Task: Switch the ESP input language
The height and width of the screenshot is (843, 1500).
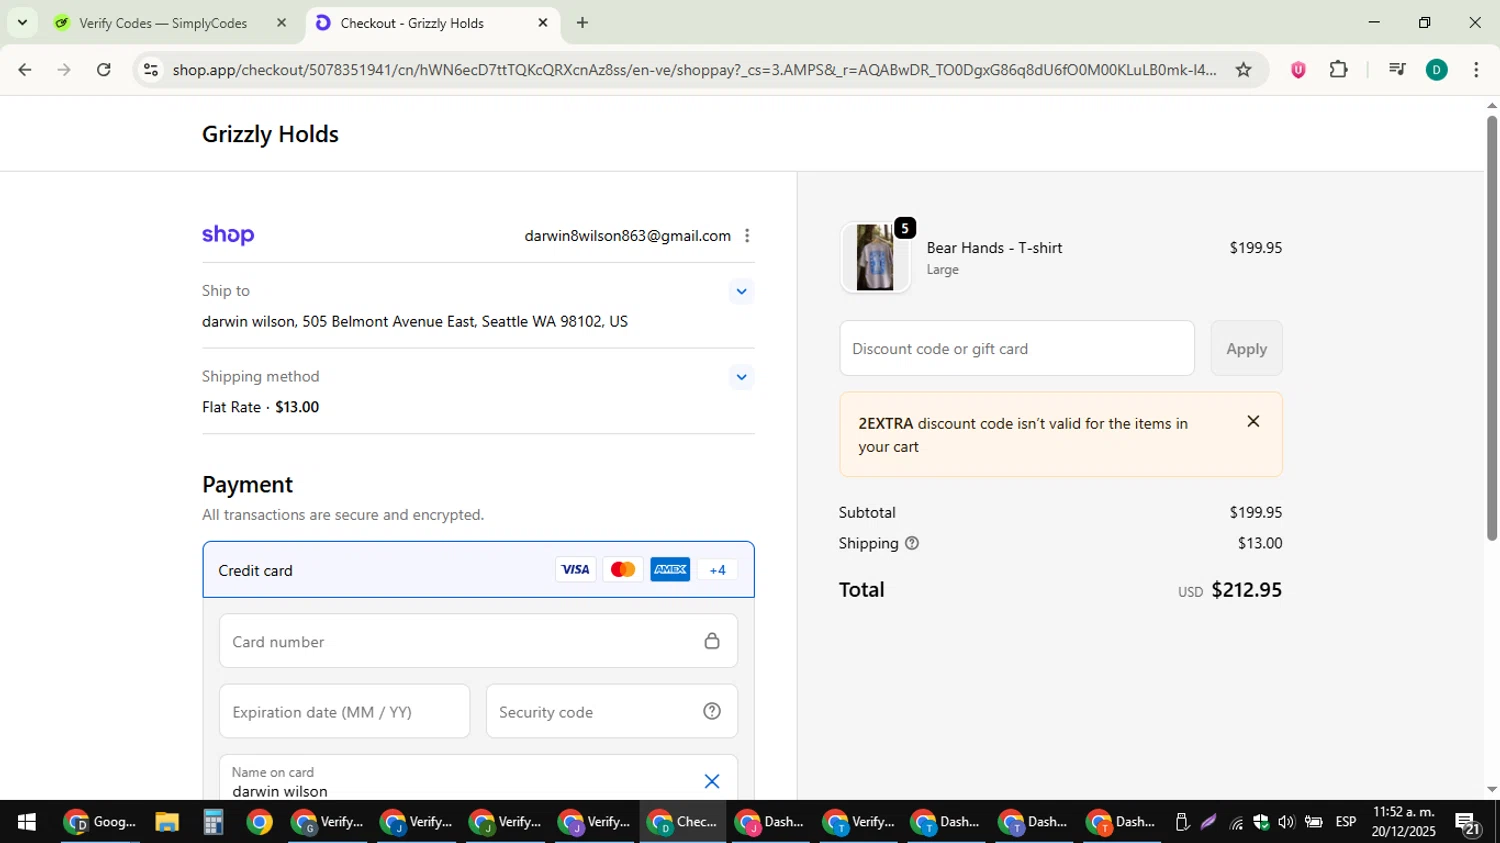Action: coord(1346,822)
